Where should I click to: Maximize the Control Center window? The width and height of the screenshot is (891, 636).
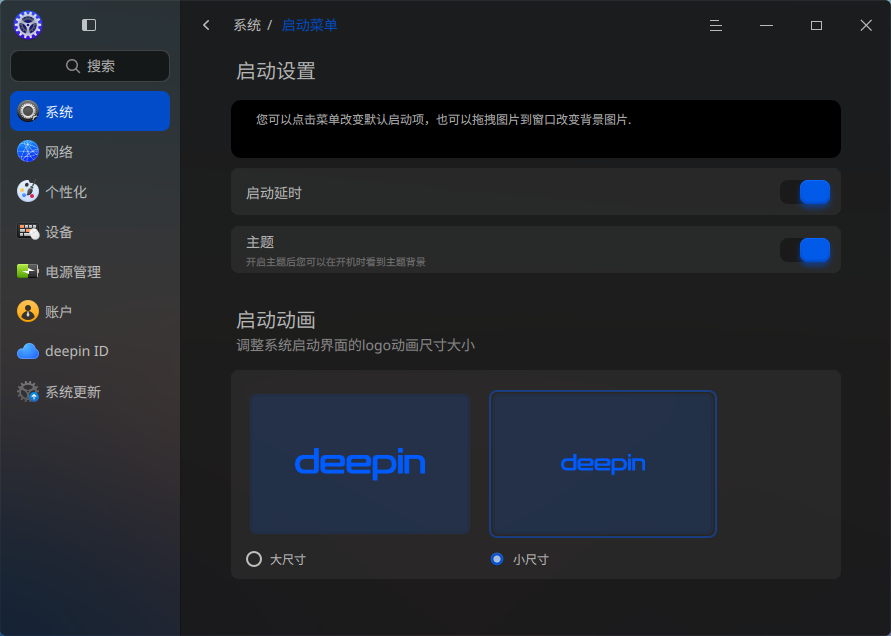817,26
